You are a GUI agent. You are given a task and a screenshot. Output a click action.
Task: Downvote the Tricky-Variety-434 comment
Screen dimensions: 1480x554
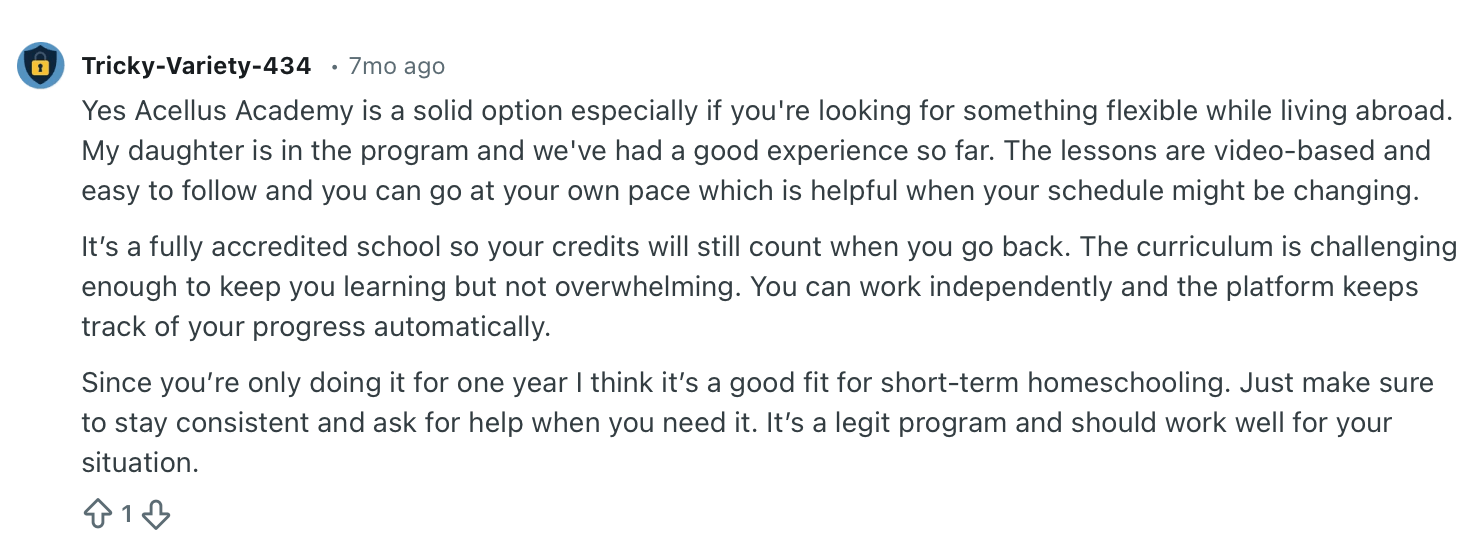coord(156,515)
